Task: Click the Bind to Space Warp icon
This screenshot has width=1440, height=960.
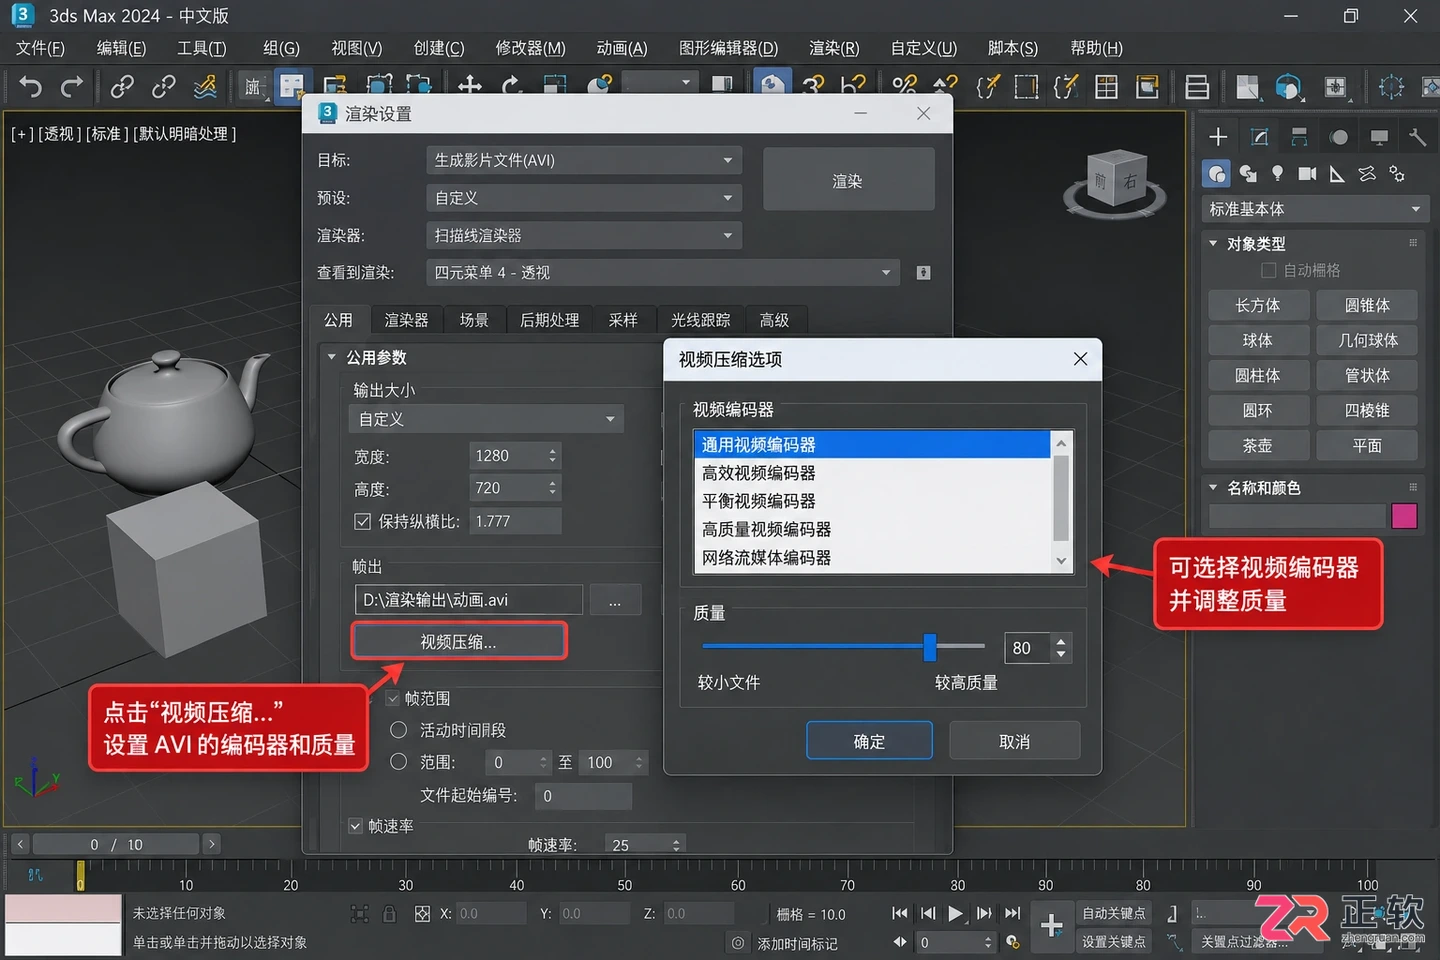Action: pyautogui.click(x=205, y=87)
